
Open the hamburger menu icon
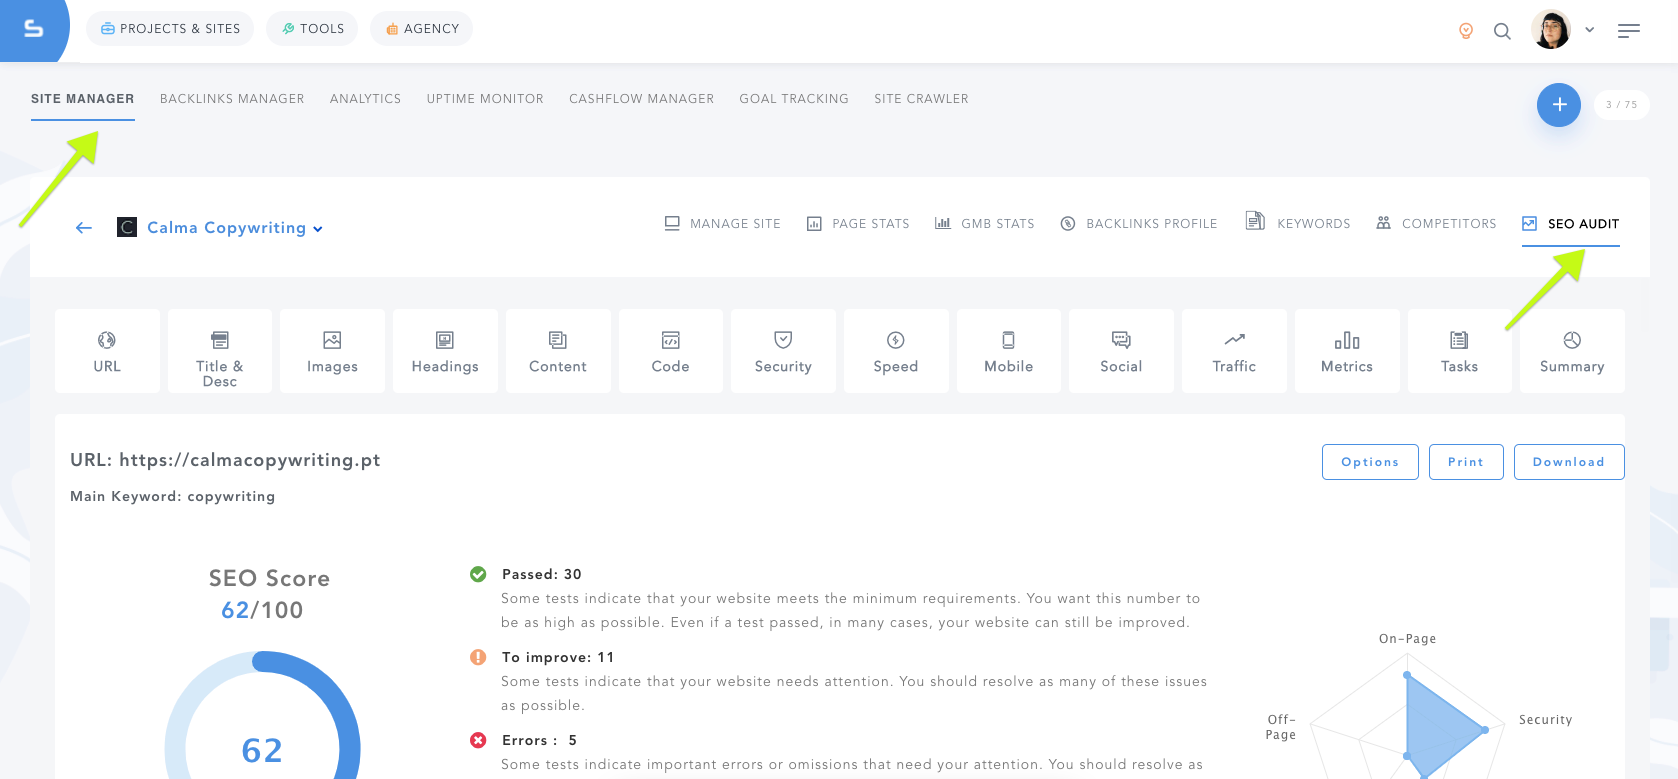tap(1629, 31)
